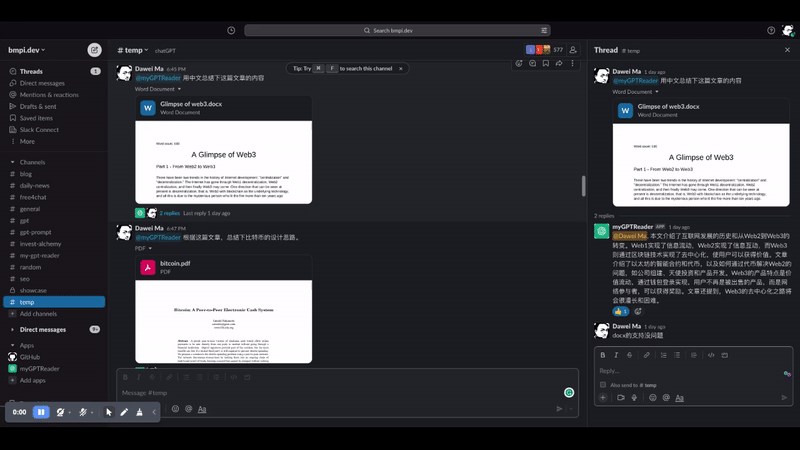Viewport: 800px width, 450px height.
Task: Ordered list icon in thread reply toolbar
Action: pyautogui.click(x=663, y=355)
